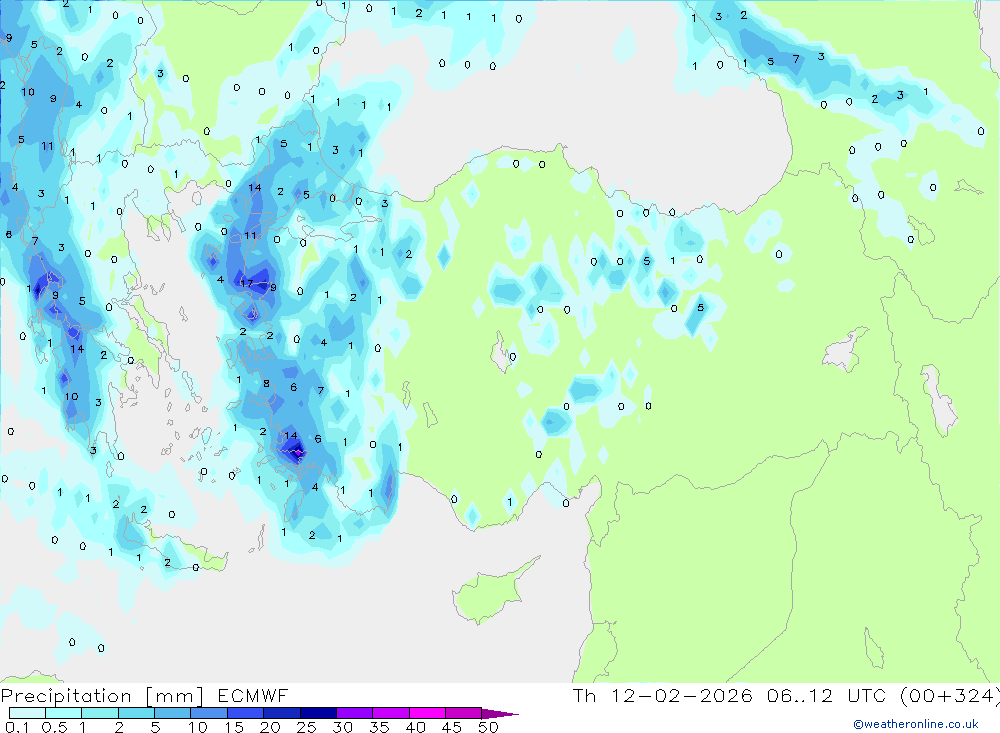Screen dimensions: 1000x733
Task: Click the 5–10 mm legend color box
Action: pos(173,713)
